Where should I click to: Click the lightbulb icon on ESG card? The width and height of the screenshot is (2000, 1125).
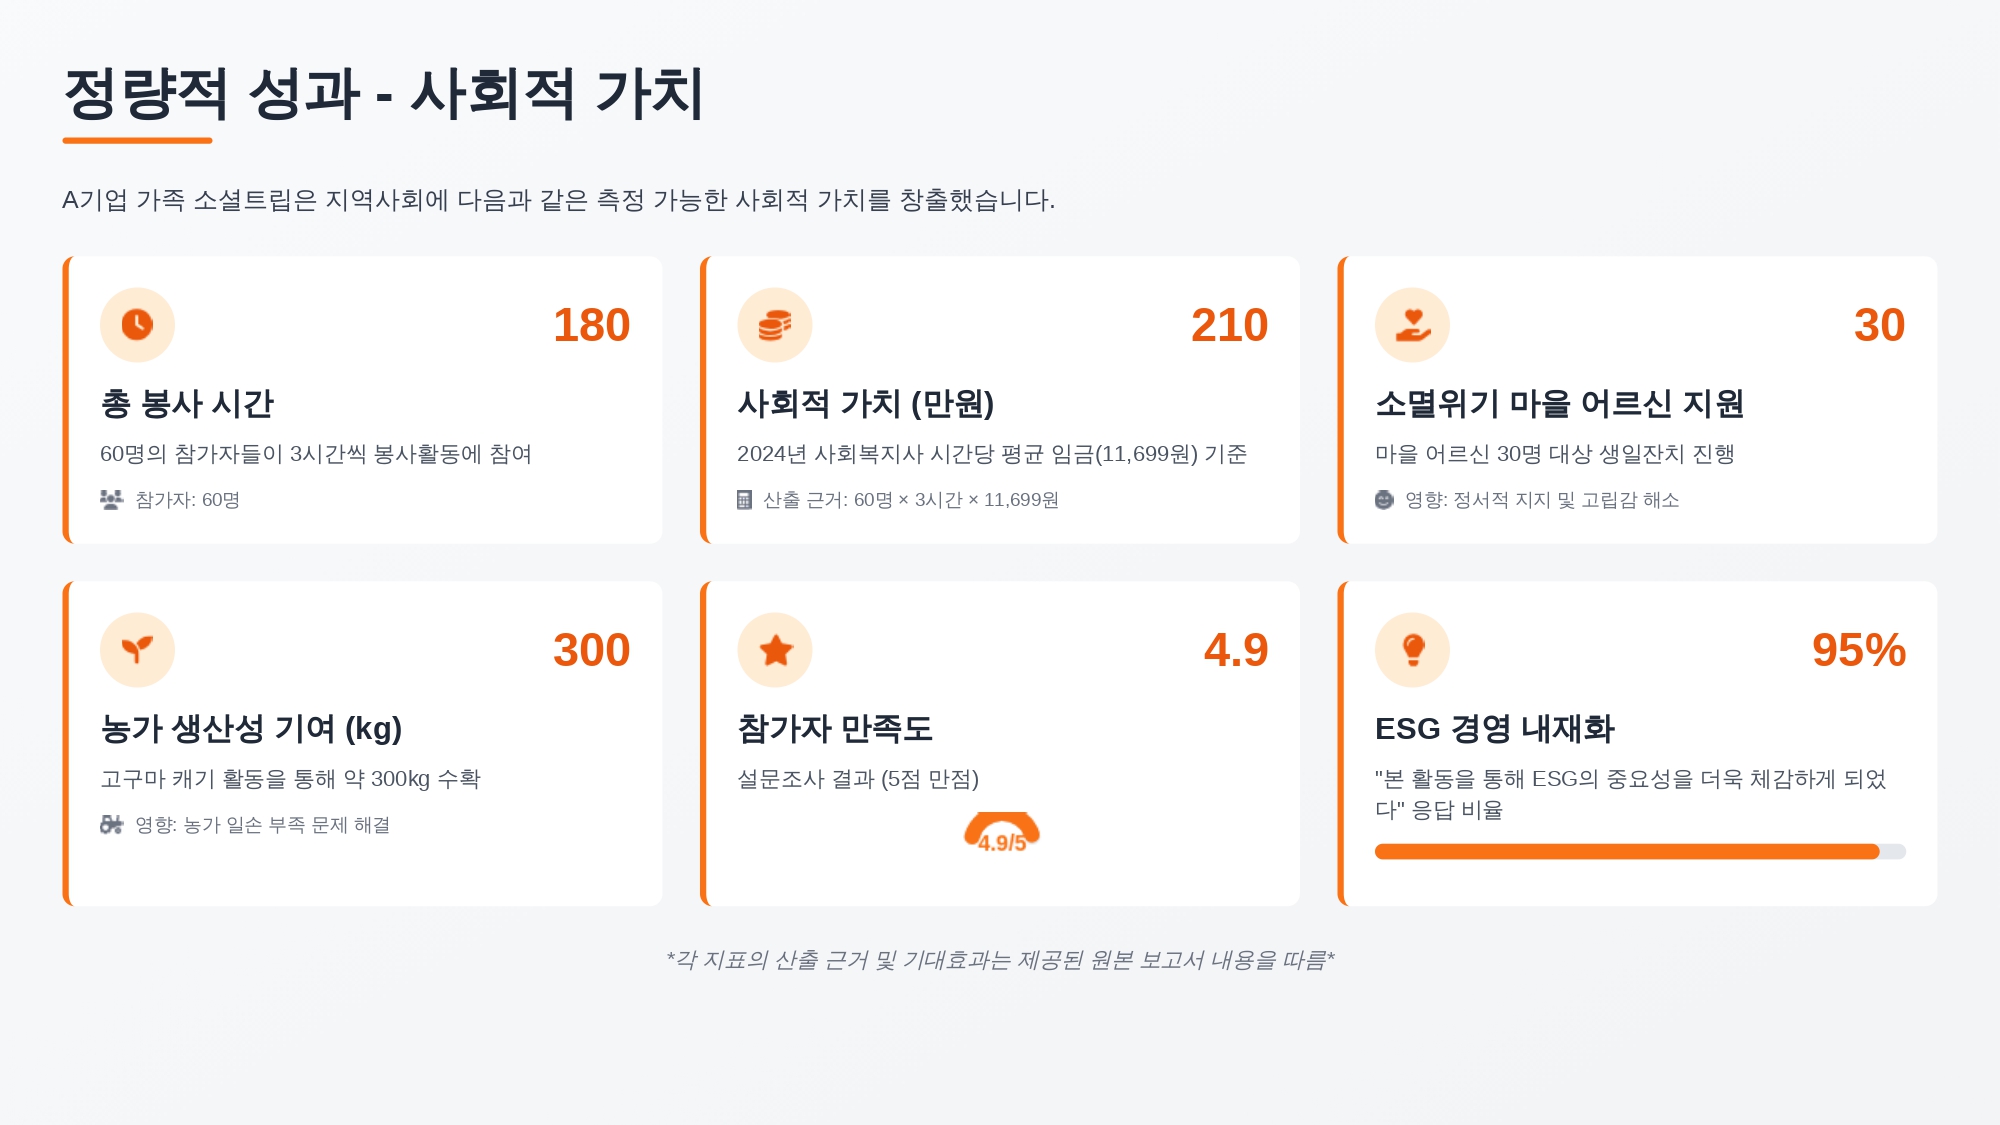1412,650
